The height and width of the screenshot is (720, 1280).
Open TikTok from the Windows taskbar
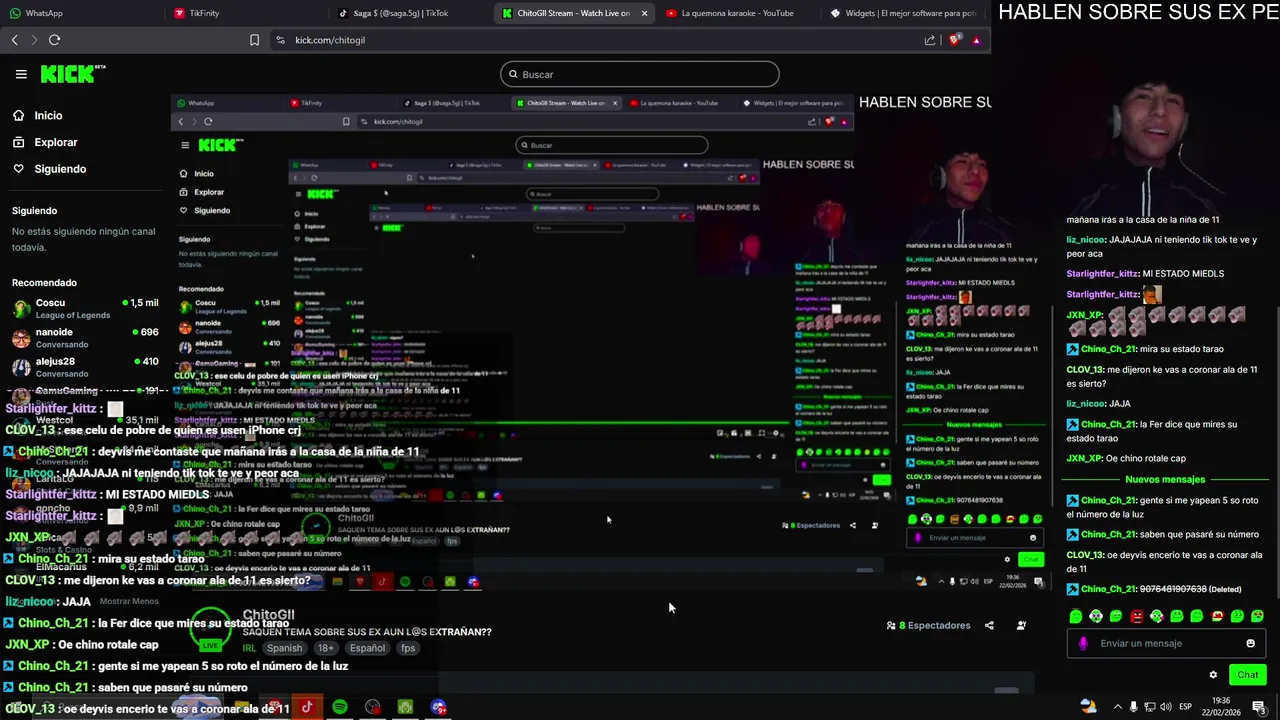pyautogui.click(x=307, y=707)
